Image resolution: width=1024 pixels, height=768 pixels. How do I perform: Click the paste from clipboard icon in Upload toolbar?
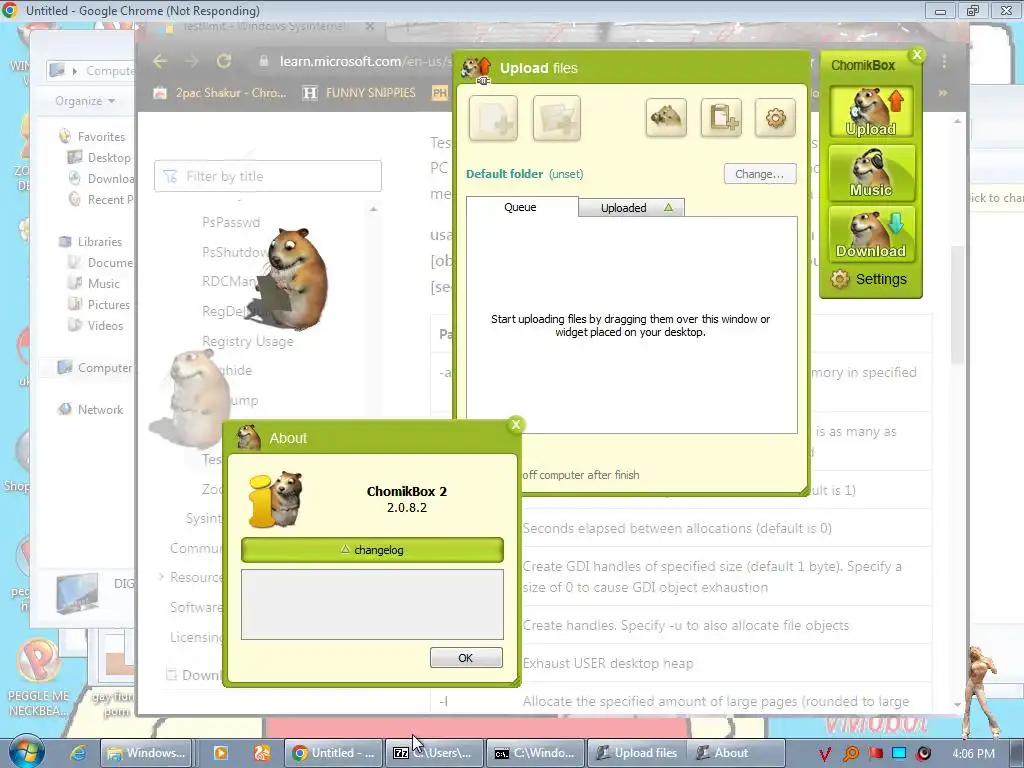721,118
